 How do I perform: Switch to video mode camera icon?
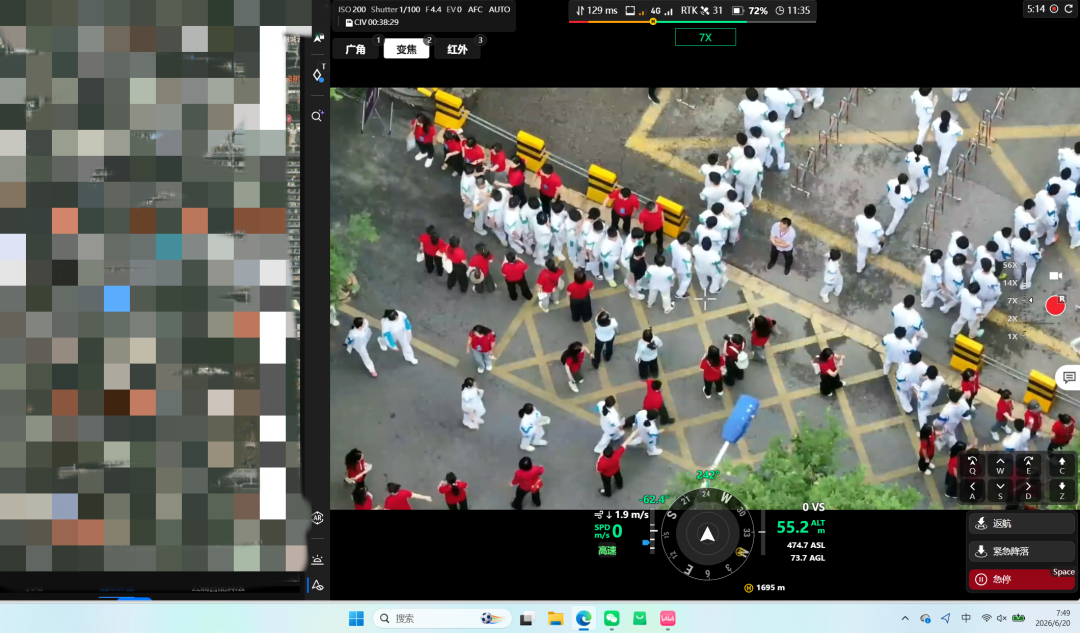point(1055,276)
